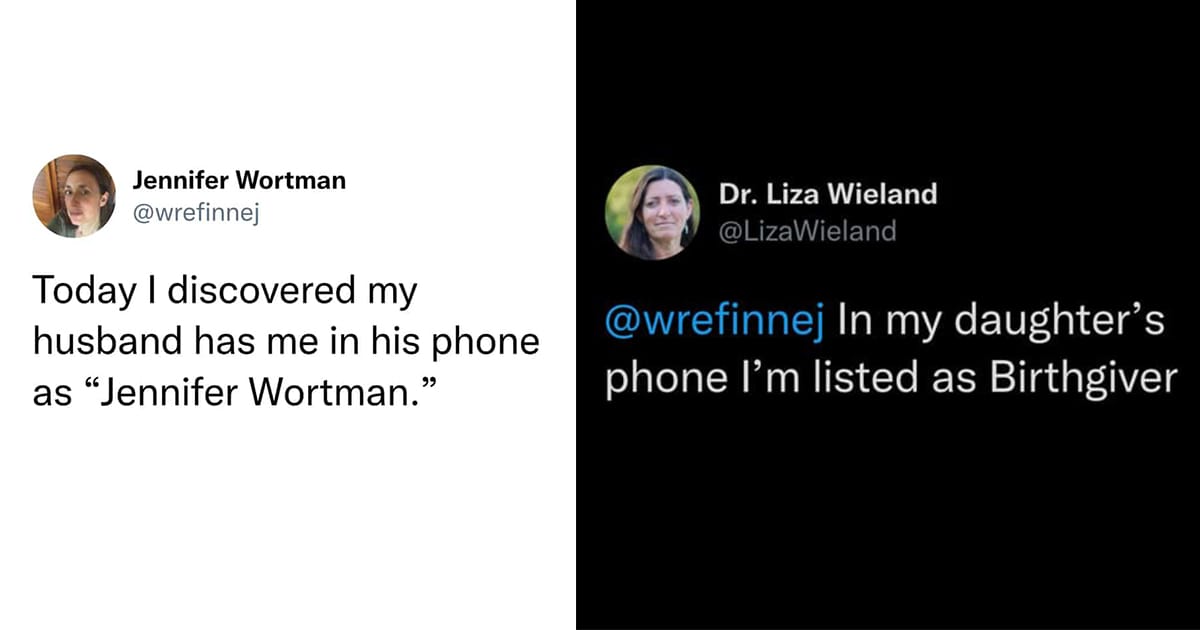The image size is (1200, 630).
Task: Open Dr. Liza Wieland's profile avatar
Action: (x=651, y=213)
